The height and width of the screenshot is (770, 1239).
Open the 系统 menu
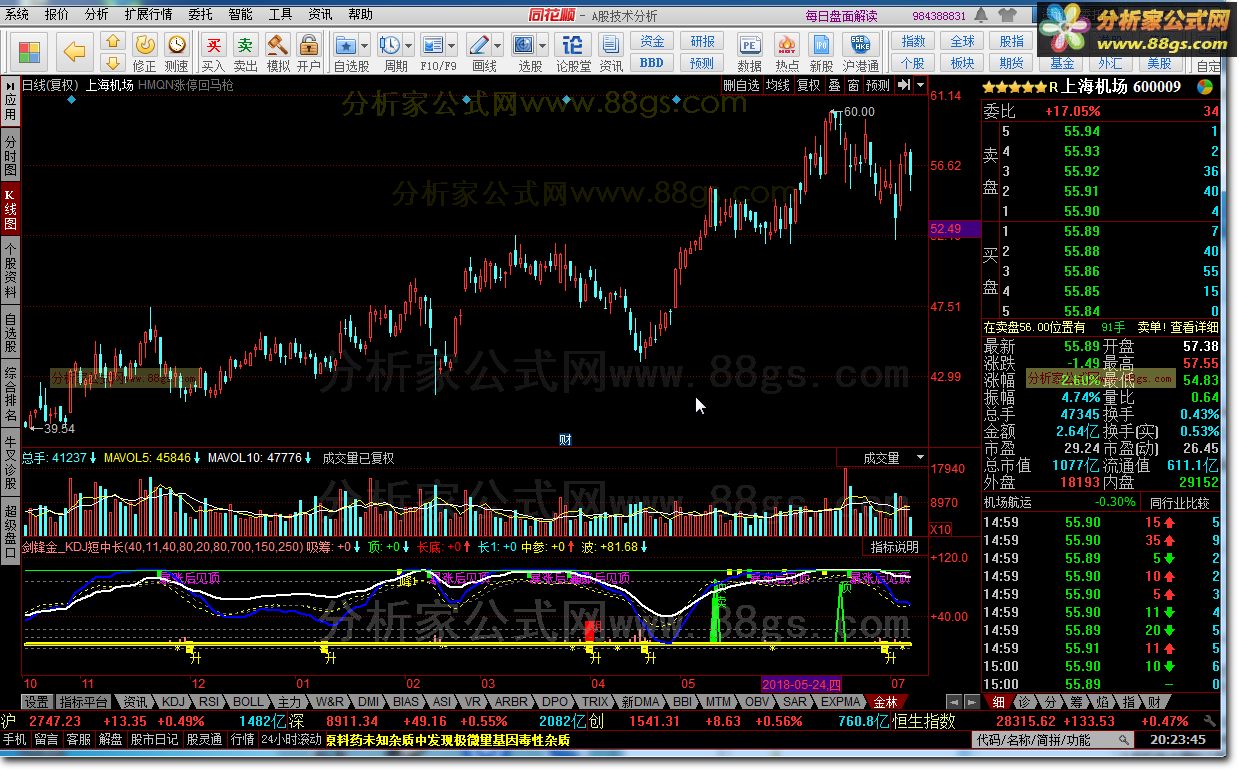pyautogui.click(x=18, y=15)
